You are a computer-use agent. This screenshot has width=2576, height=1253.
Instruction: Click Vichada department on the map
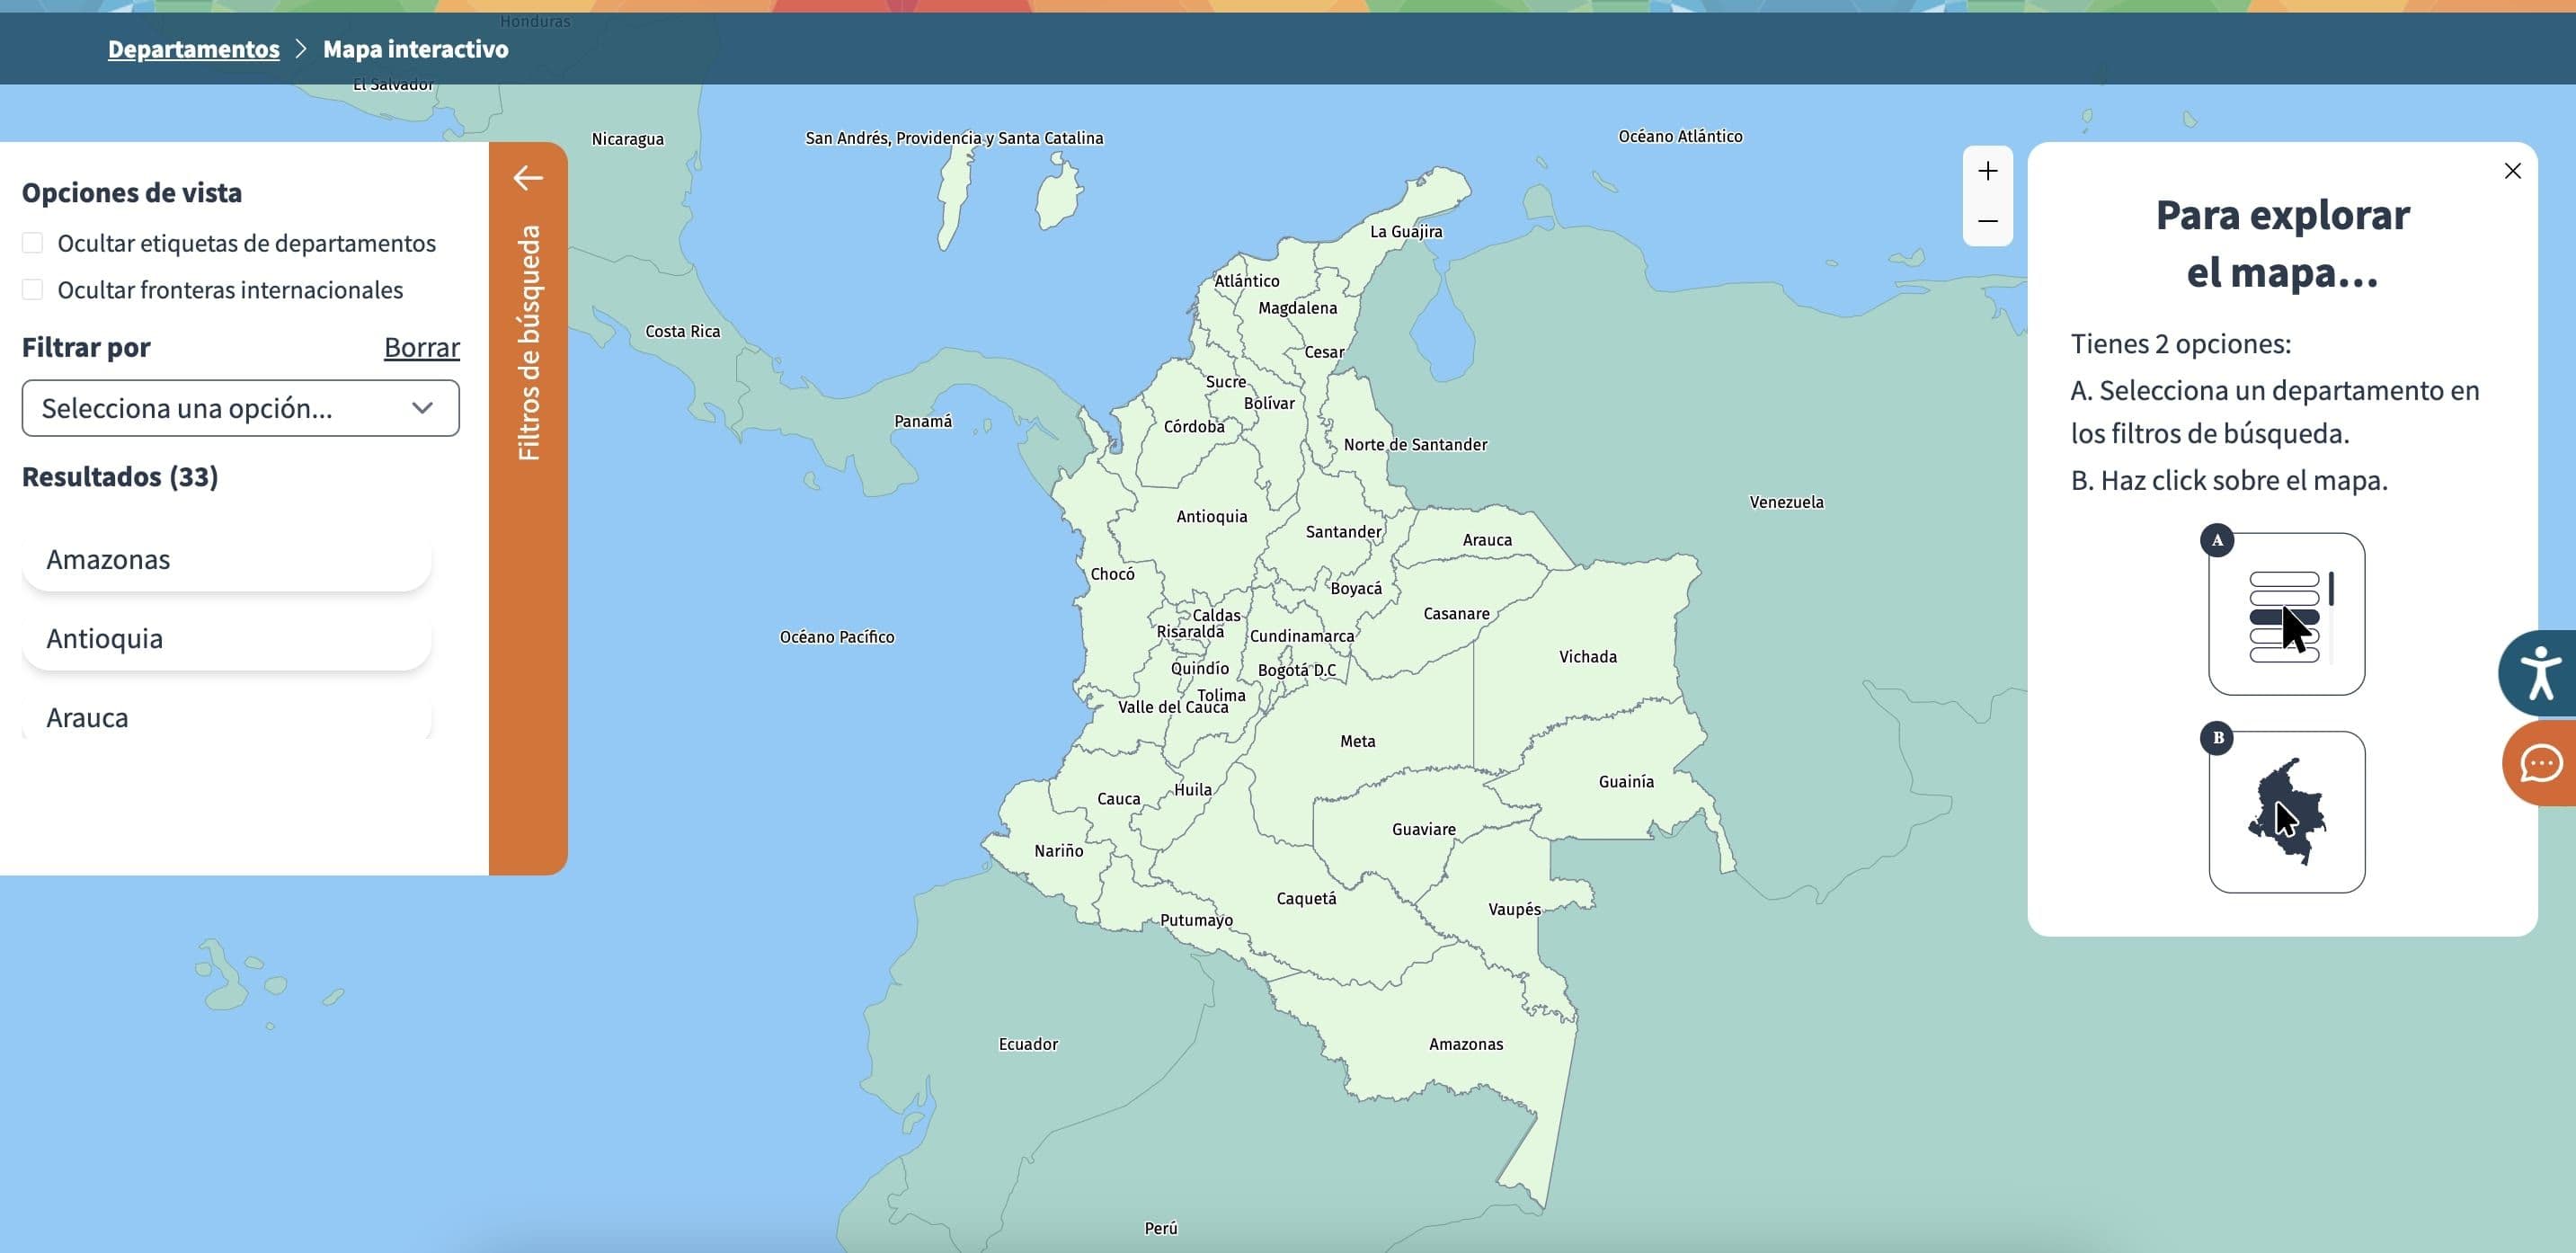pyautogui.click(x=1587, y=656)
